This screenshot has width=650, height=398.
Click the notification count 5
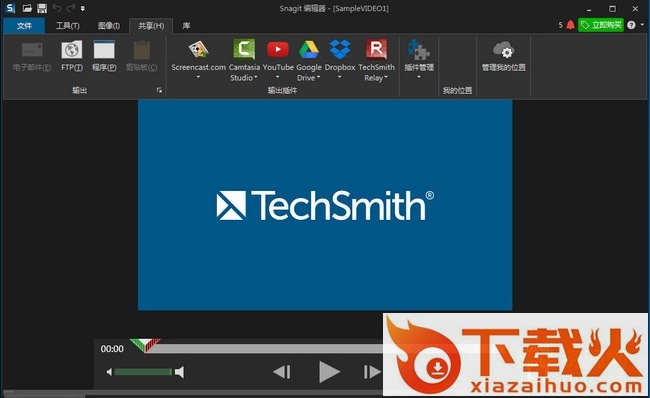[560, 25]
